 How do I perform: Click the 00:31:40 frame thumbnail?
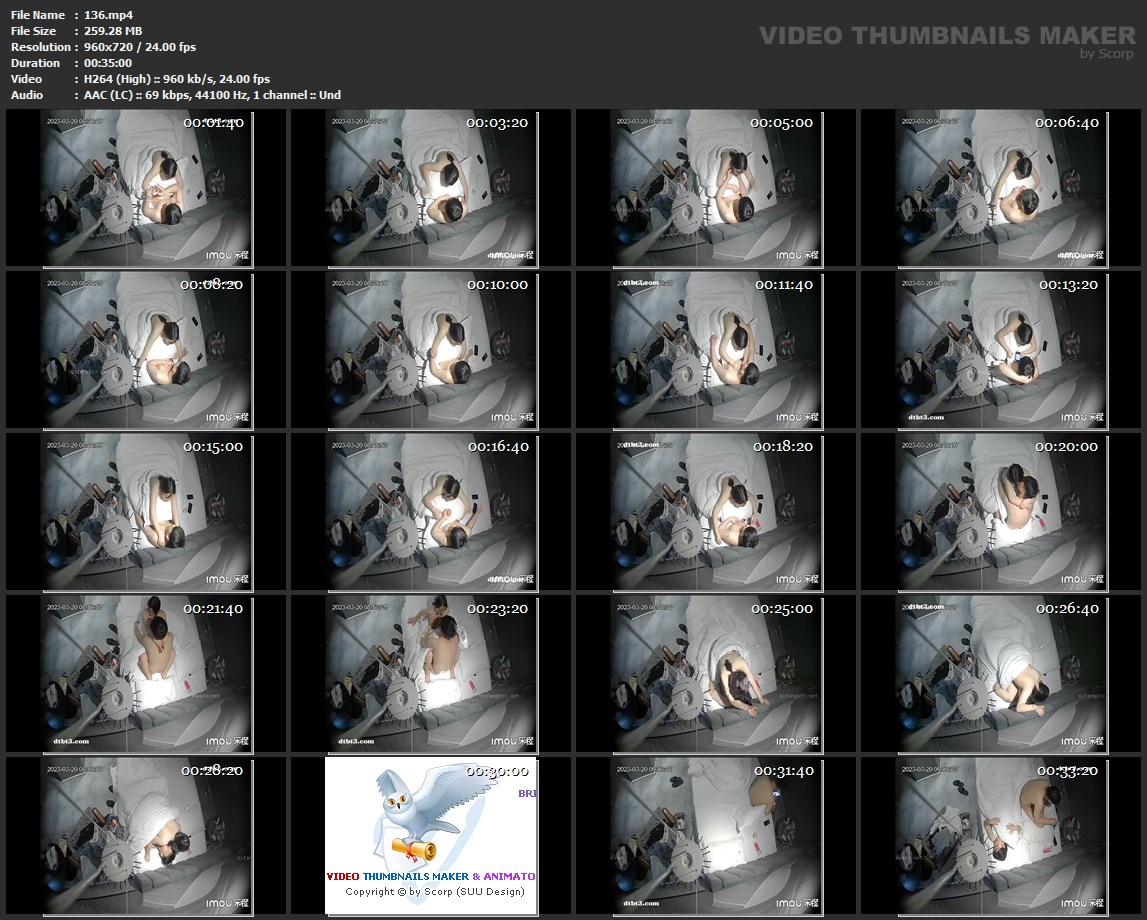click(x=715, y=836)
